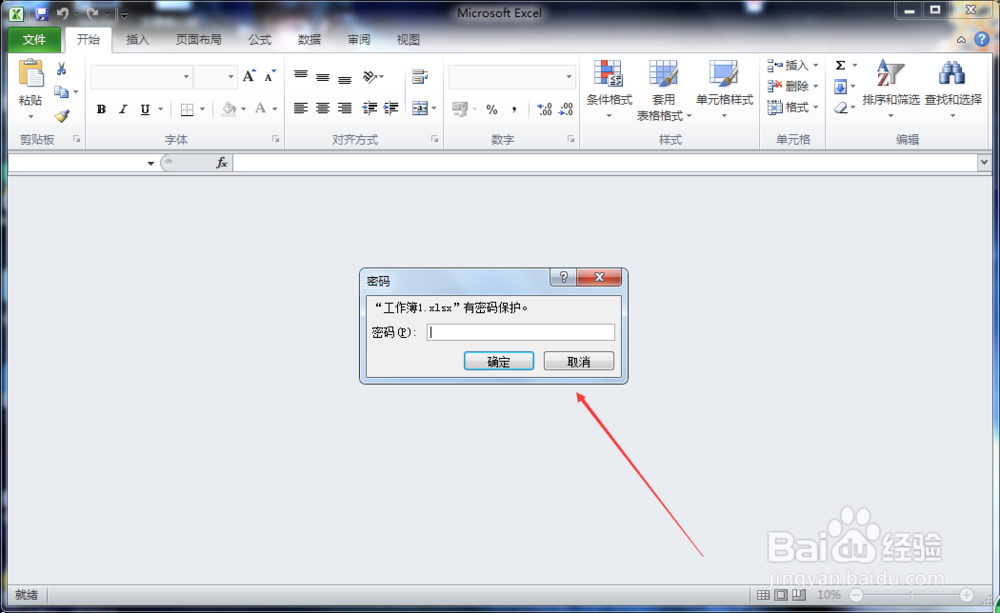The width and height of the screenshot is (1000, 613).
Task: Switch to the 数据 tab
Action: click(x=309, y=40)
